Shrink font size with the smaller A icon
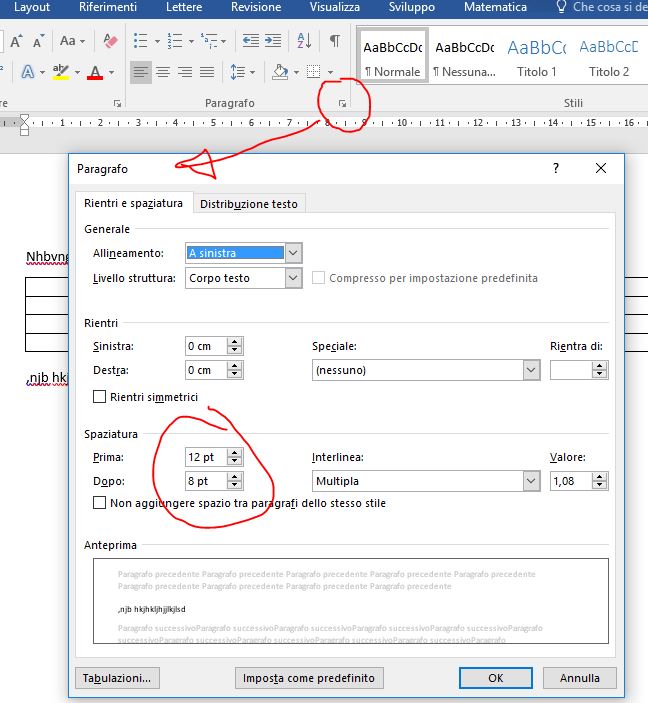This screenshot has width=648, height=703. click(39, 41)
